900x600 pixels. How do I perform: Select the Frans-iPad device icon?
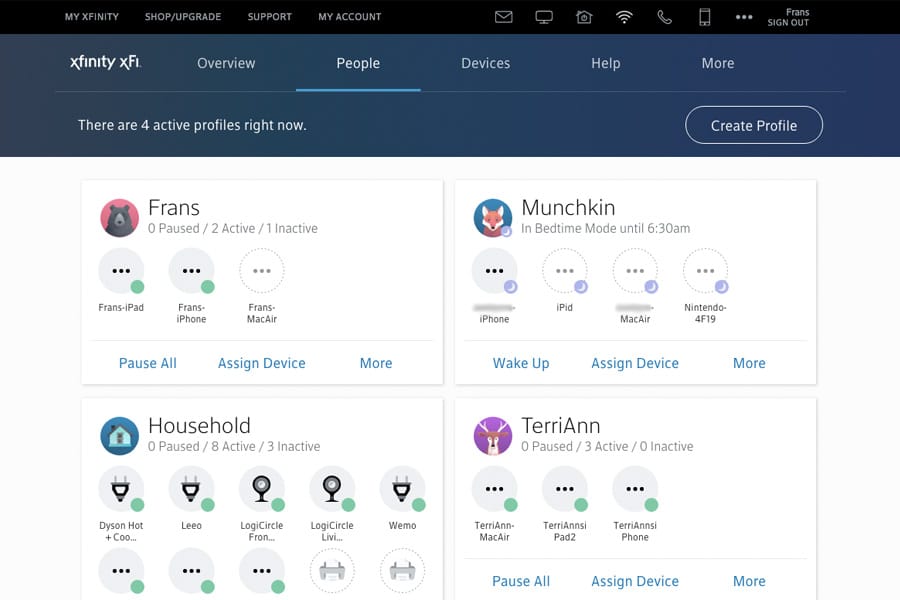(121, 270)
